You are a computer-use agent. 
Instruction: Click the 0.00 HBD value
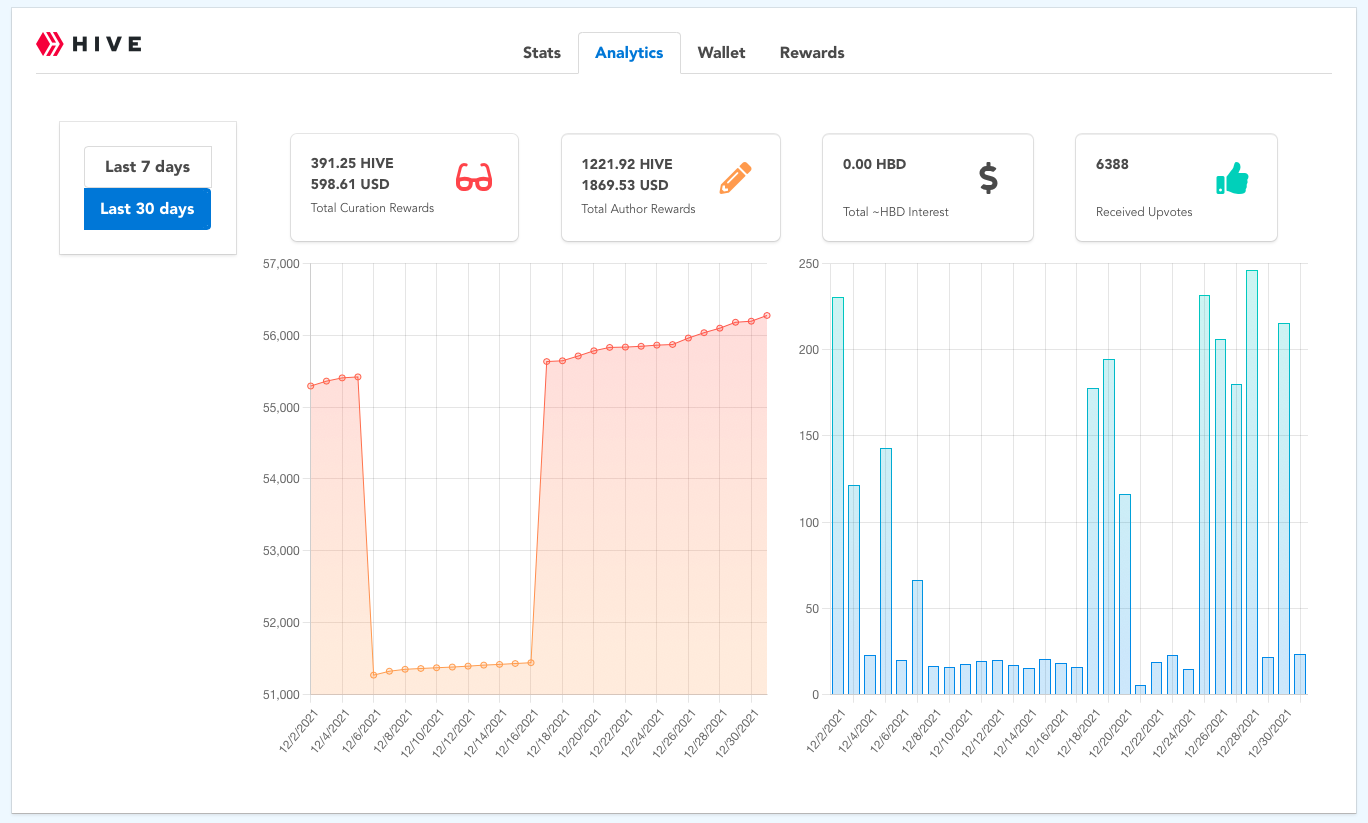[875, 164]
